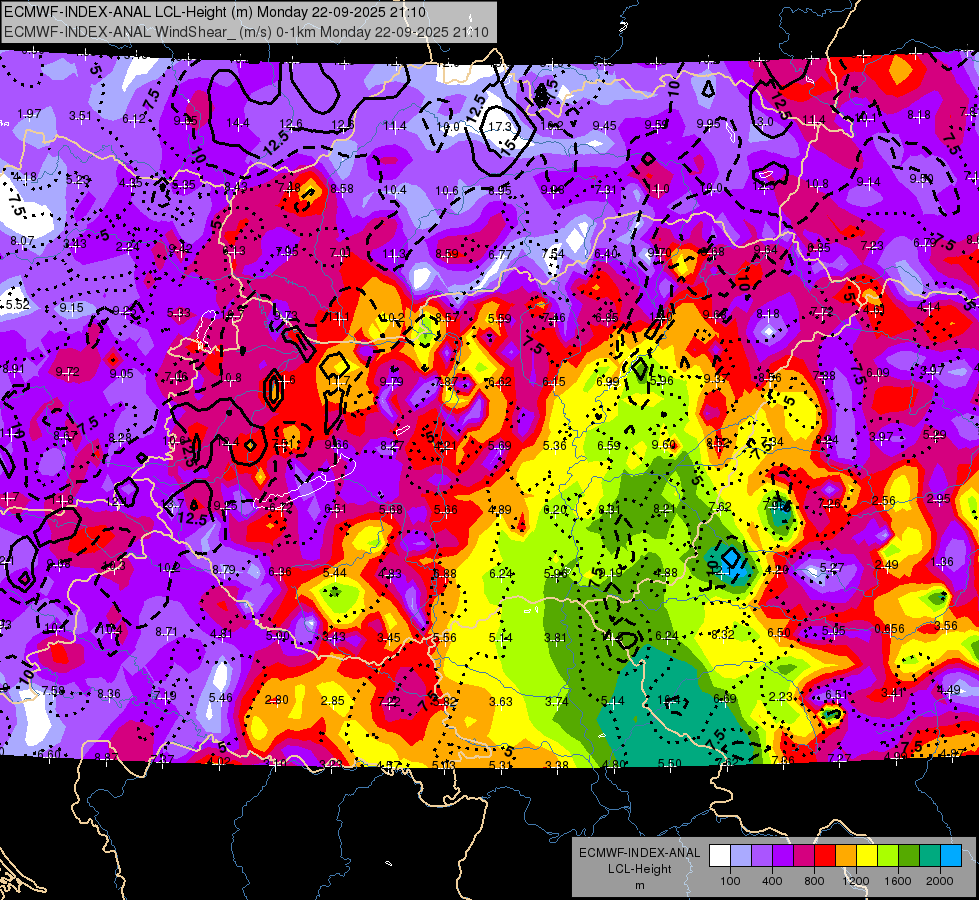Click the 8.07 grid value

click(22, 240)
